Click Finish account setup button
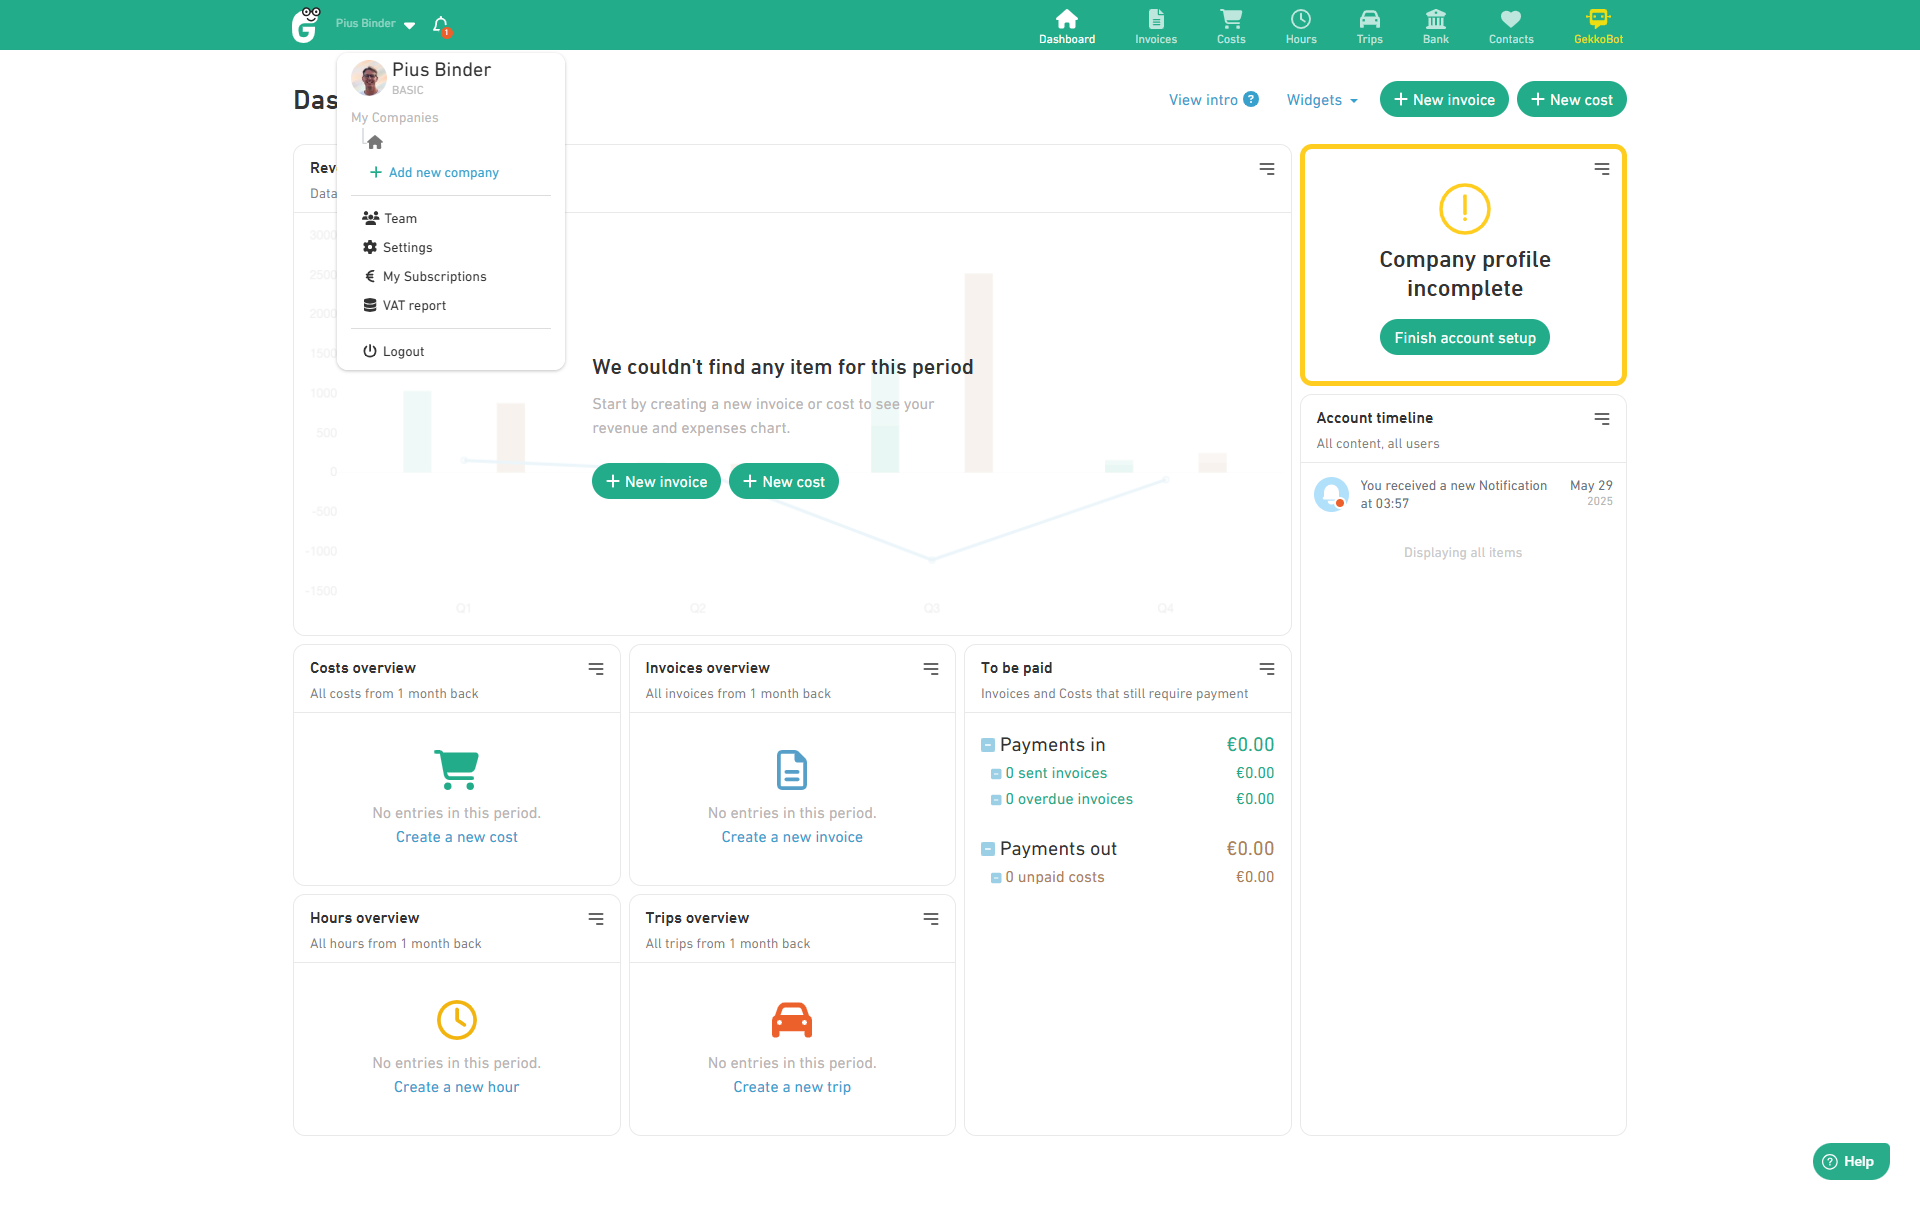 (1464, 338)
